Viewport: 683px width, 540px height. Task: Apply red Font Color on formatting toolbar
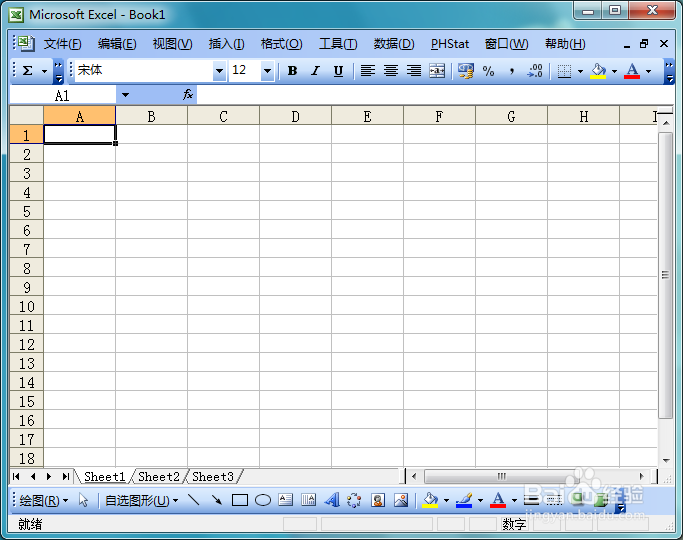(632, 71)
